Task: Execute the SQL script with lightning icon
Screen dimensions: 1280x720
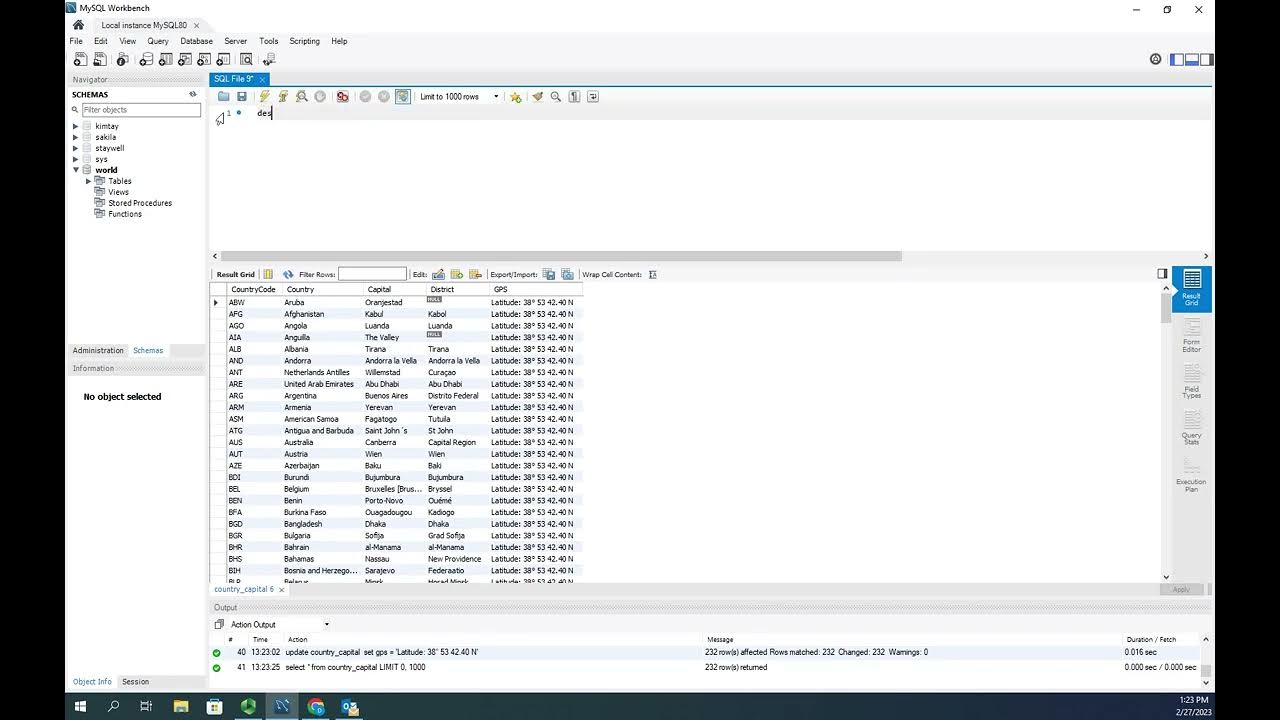Action: pyautogui.click(x=265, y=97)
